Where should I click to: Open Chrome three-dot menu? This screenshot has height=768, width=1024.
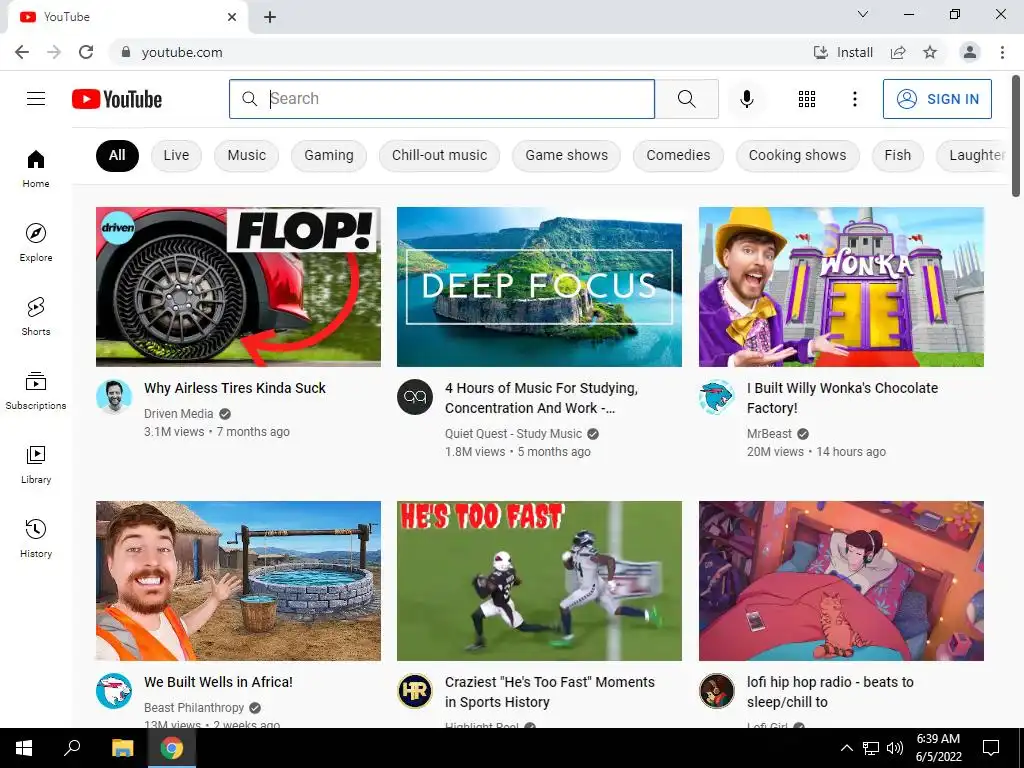point(1002,52)
